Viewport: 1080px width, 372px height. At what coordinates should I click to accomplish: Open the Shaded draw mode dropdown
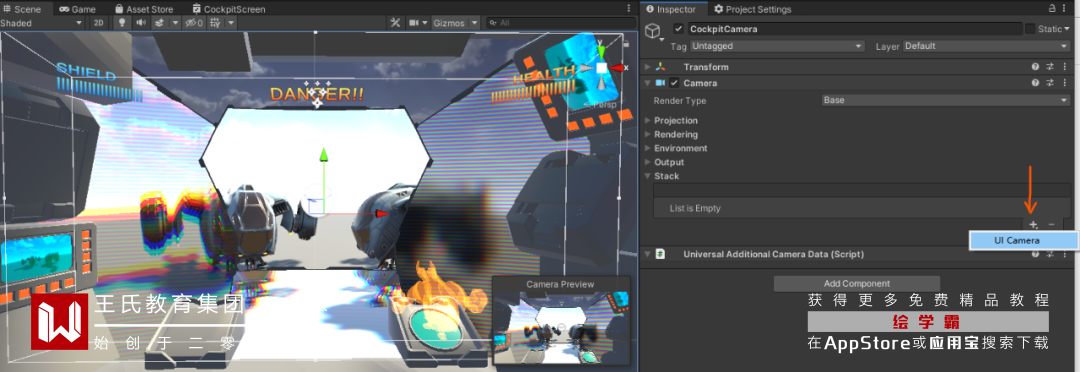pyautogui.click(x=42, y=23)
